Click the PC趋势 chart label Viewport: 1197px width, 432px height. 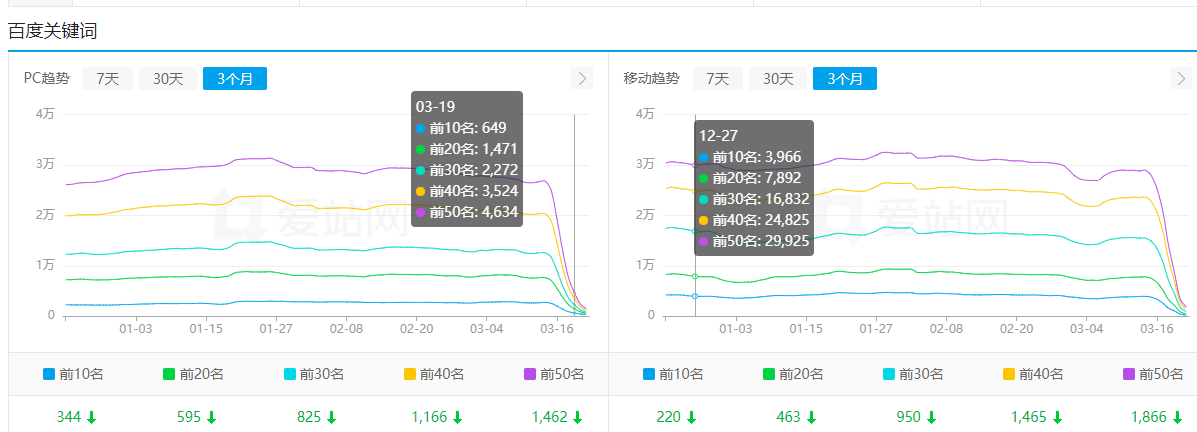coord(47,79)
